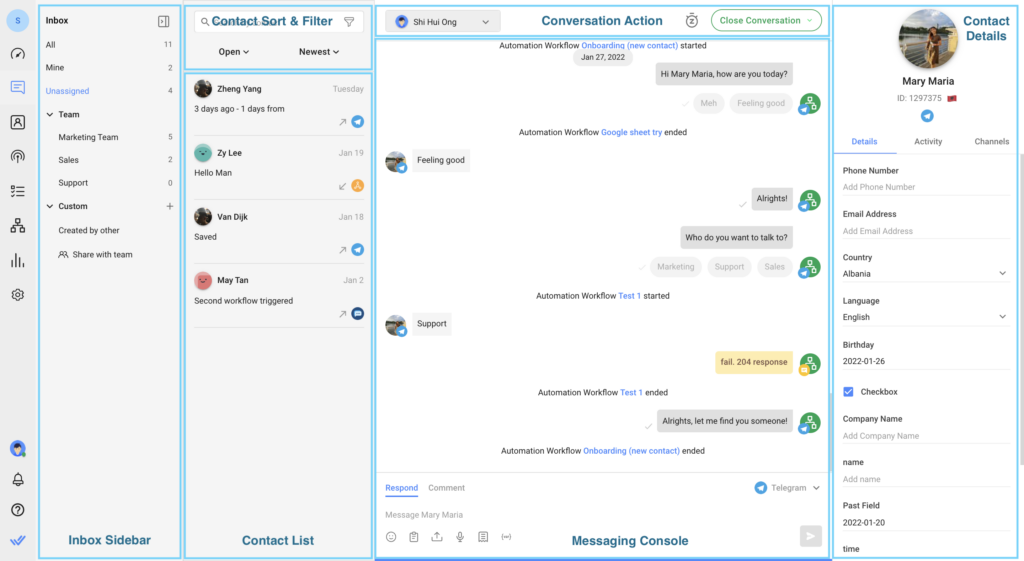This screenshot has height=561, width=1024.
Task: Insert a dynamic variable with the braces icon
Action: [x=506, y=537]
